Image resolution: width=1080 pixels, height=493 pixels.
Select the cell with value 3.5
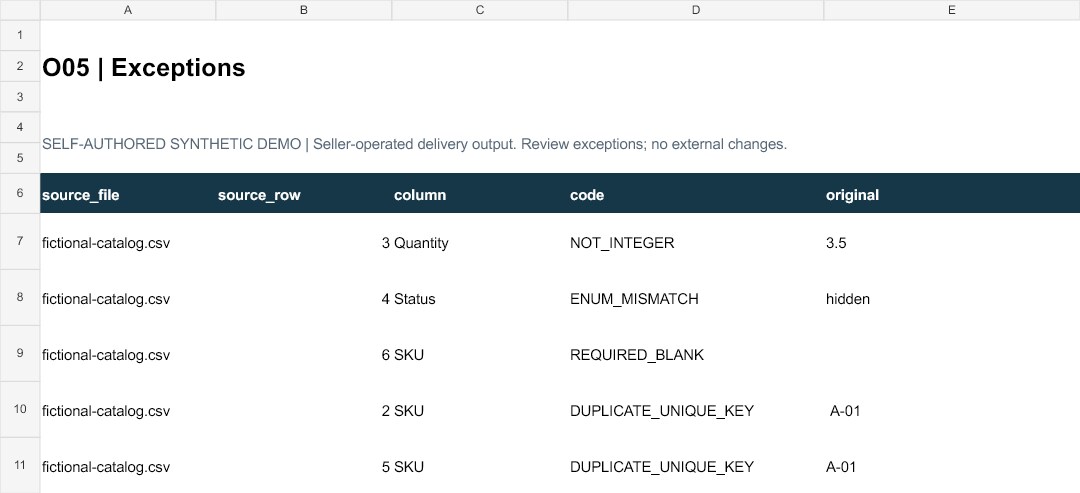tap(952, 242)
